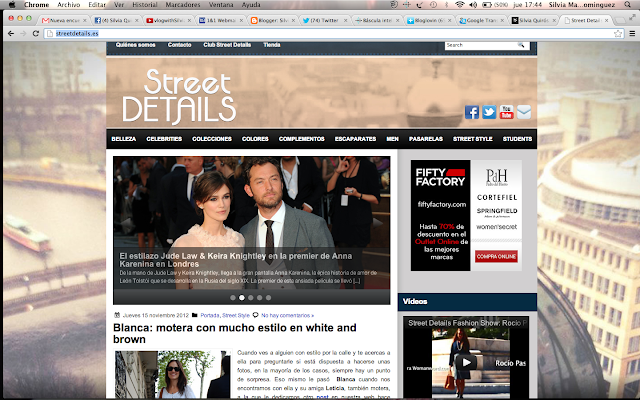Switch to the (74) Twitter tab

point(324,20)
